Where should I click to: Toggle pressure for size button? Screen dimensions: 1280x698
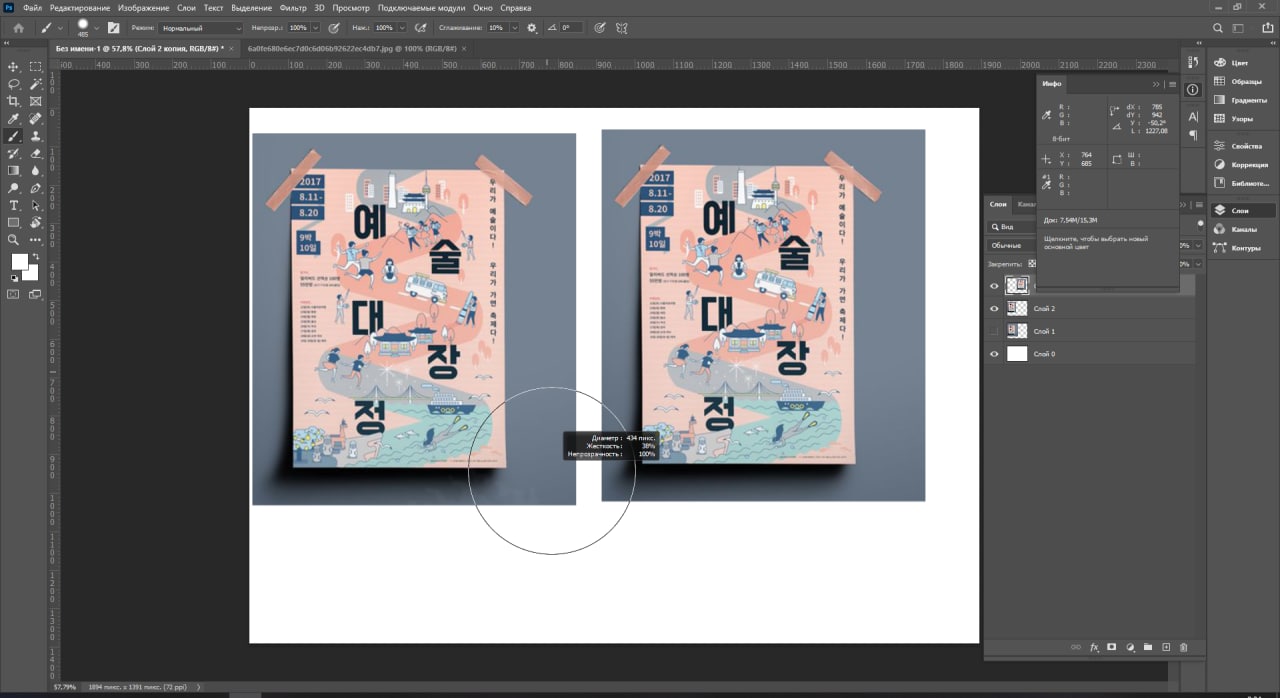[599, 28]
